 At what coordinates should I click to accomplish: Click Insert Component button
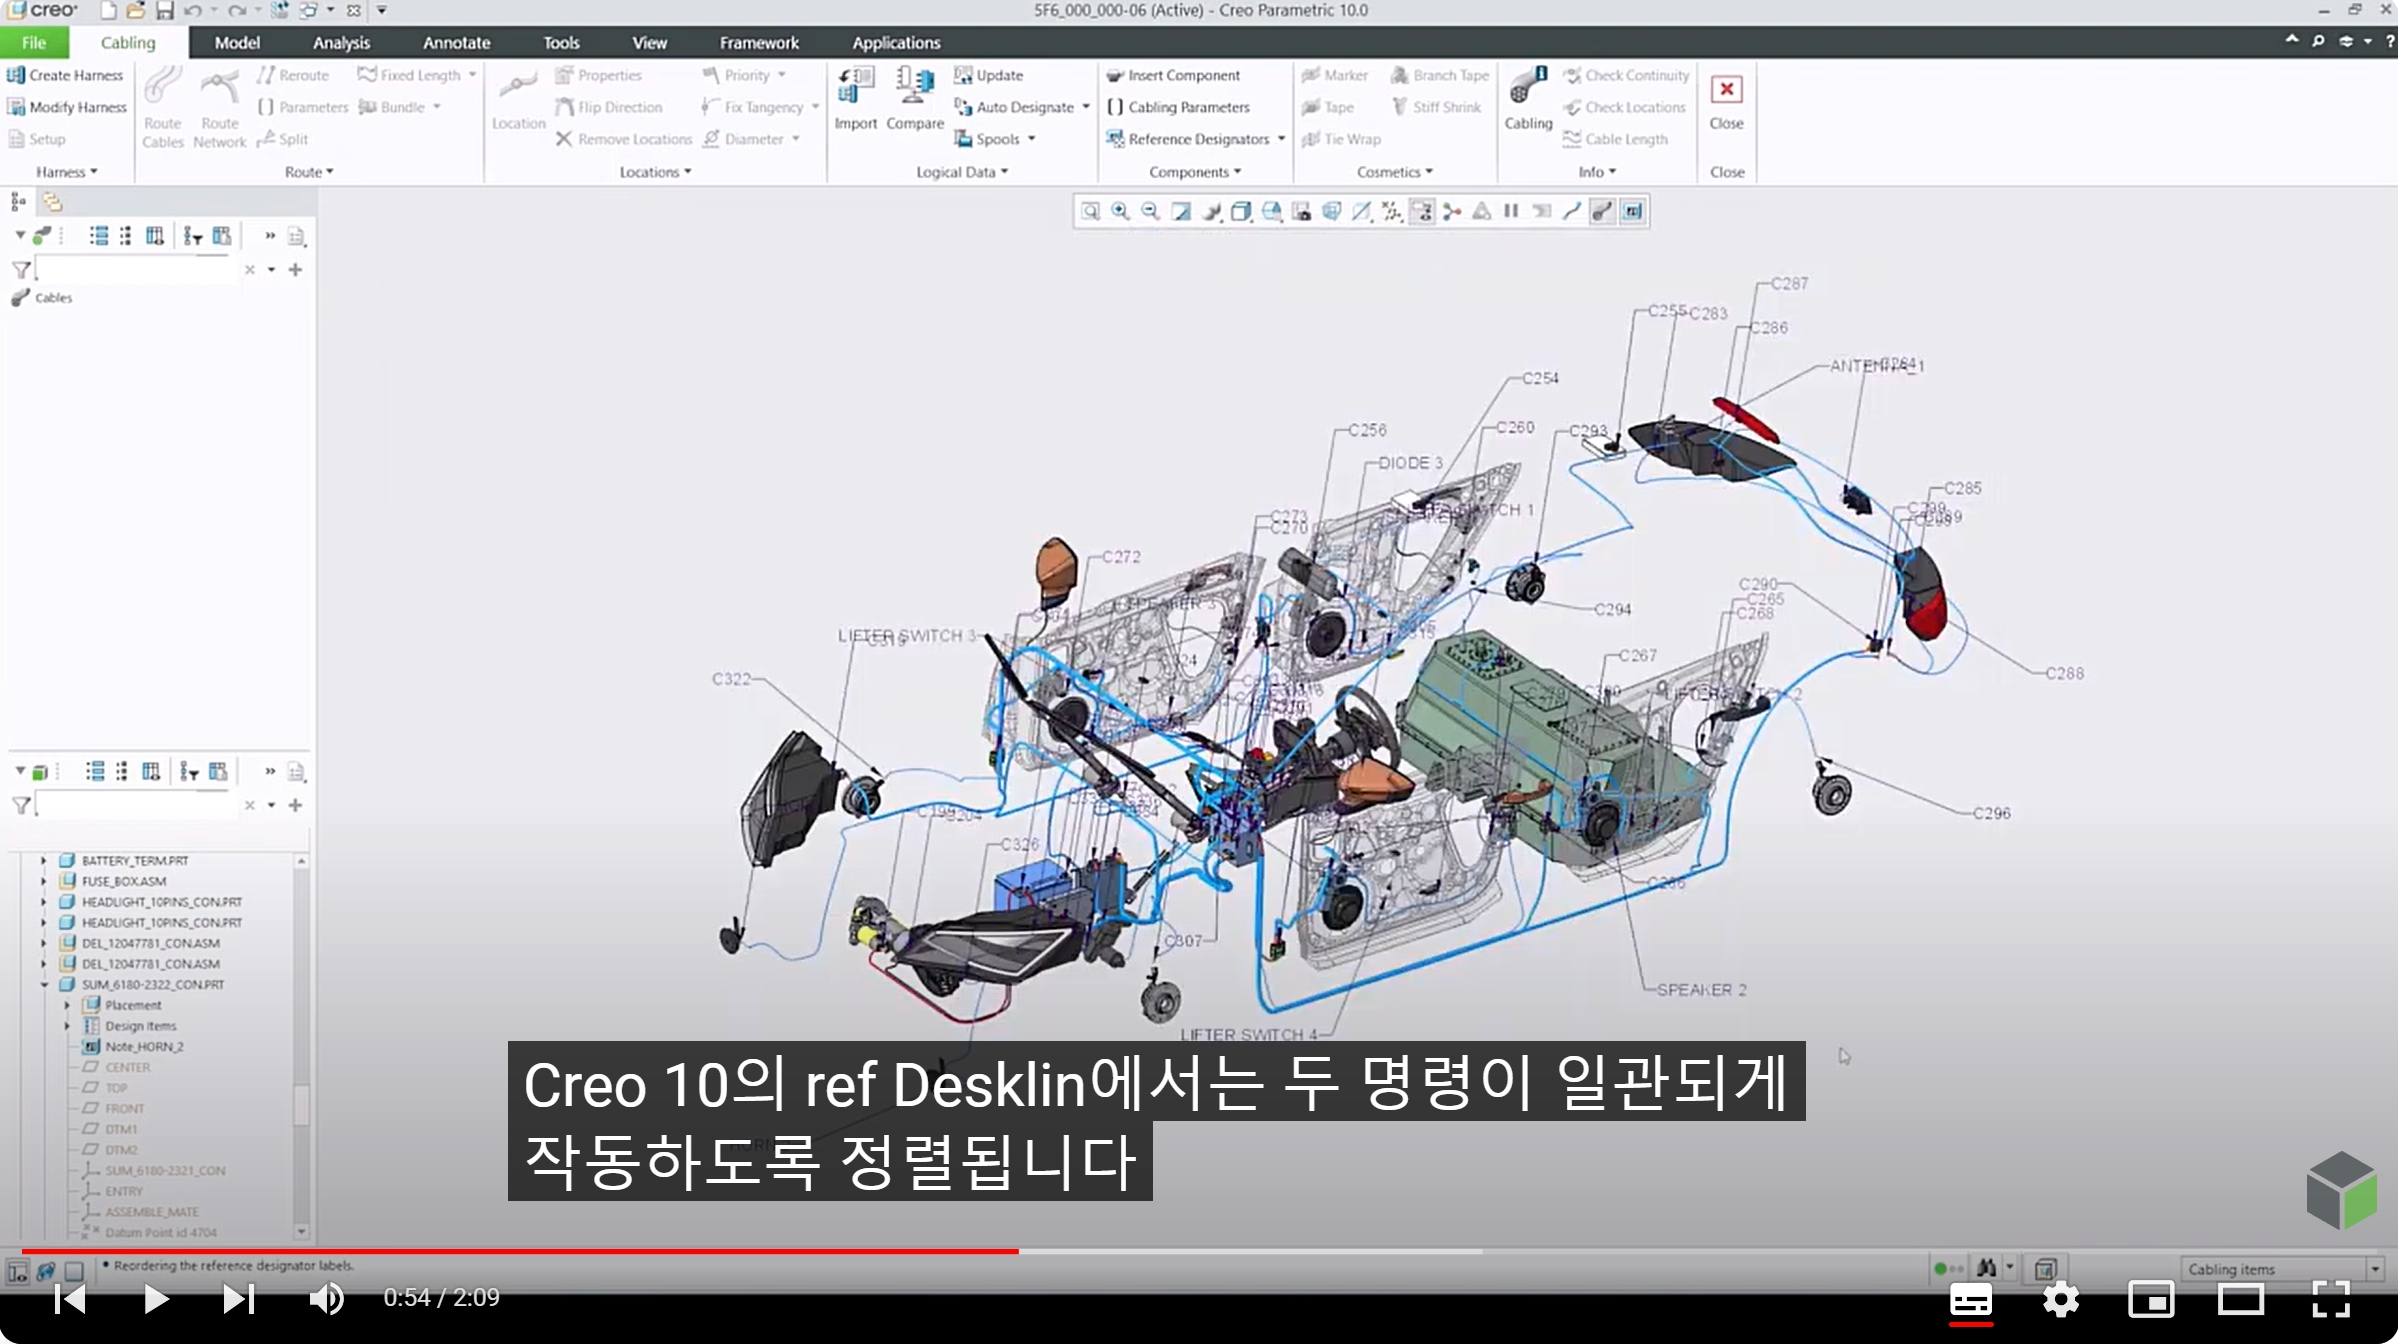click(x=1172, y=75)
